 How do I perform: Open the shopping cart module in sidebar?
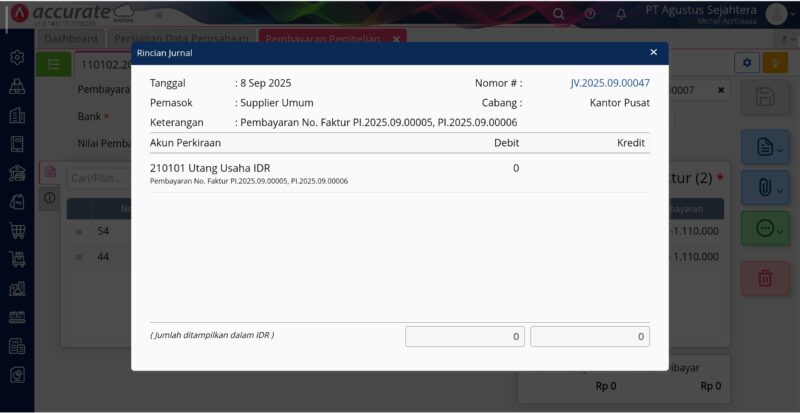(17, 230)
